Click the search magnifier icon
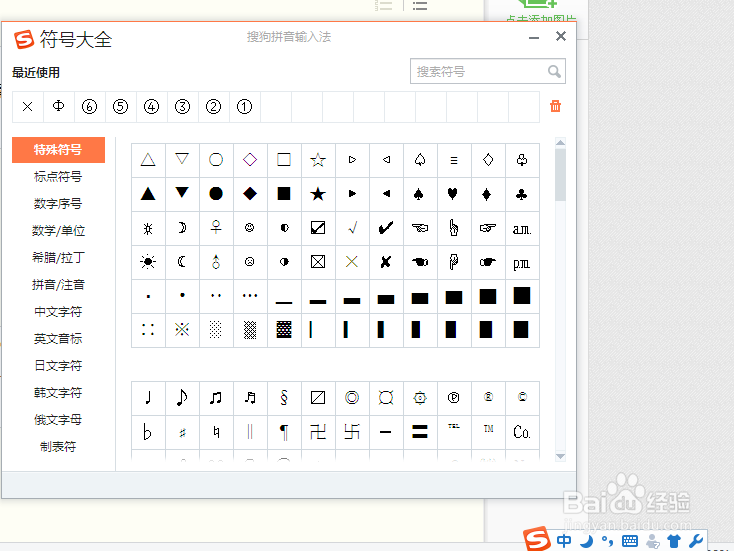 pyautogui.click(x=554, y=71)
